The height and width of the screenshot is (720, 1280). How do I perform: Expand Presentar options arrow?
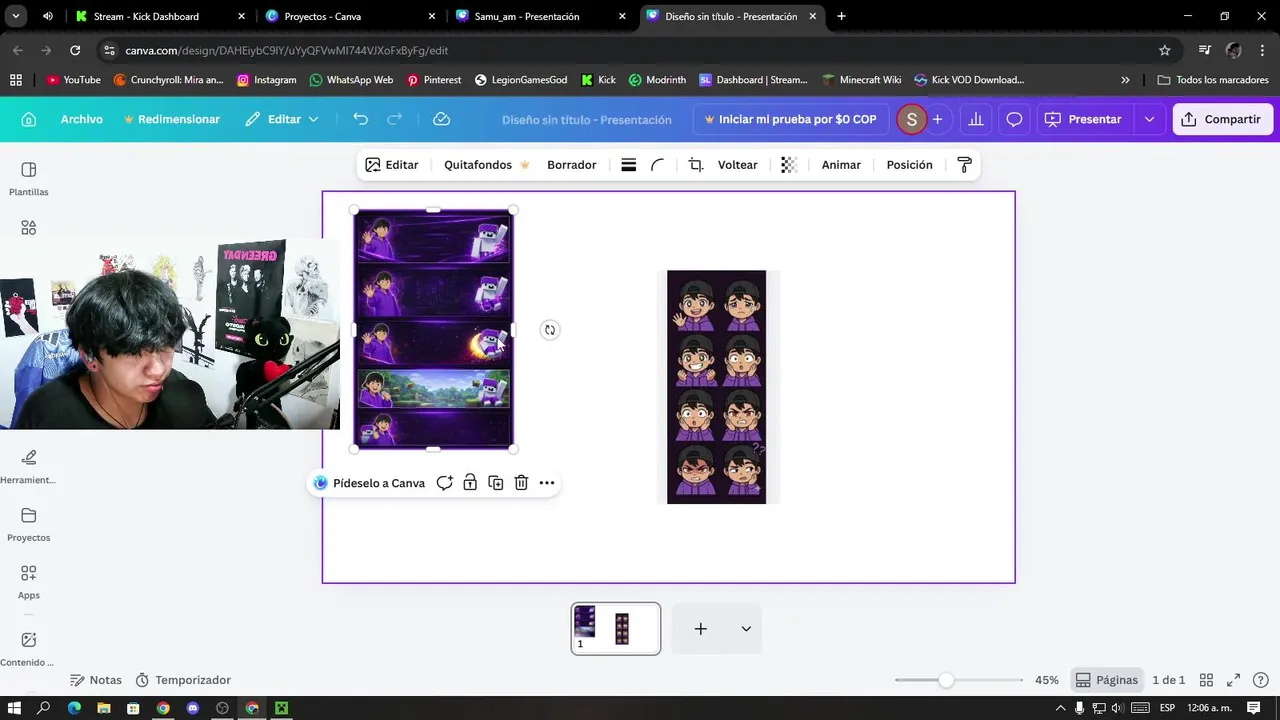(x=1149, y=119)
